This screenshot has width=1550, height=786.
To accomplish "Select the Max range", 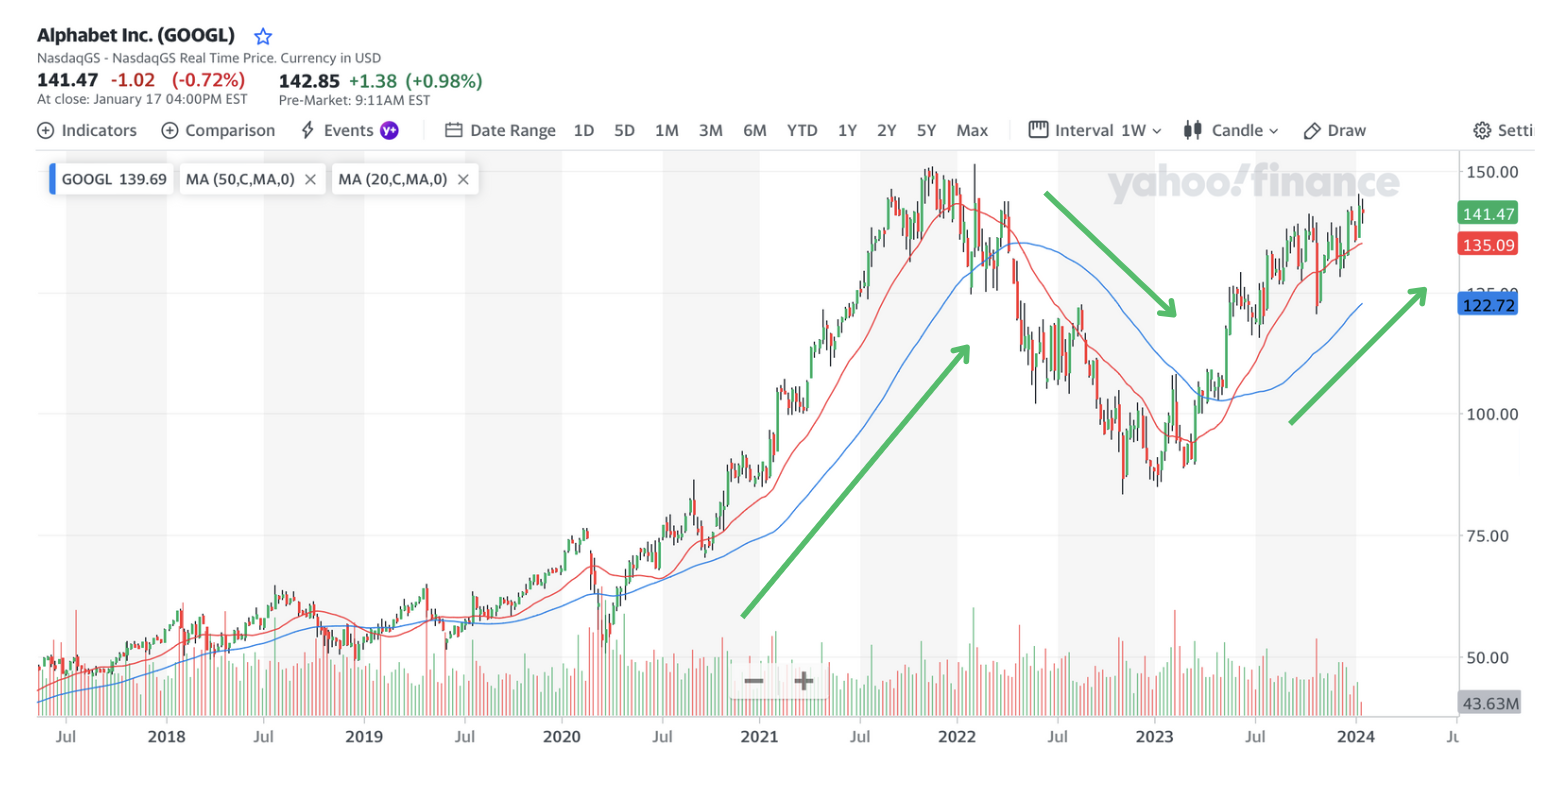I will 972,130.
